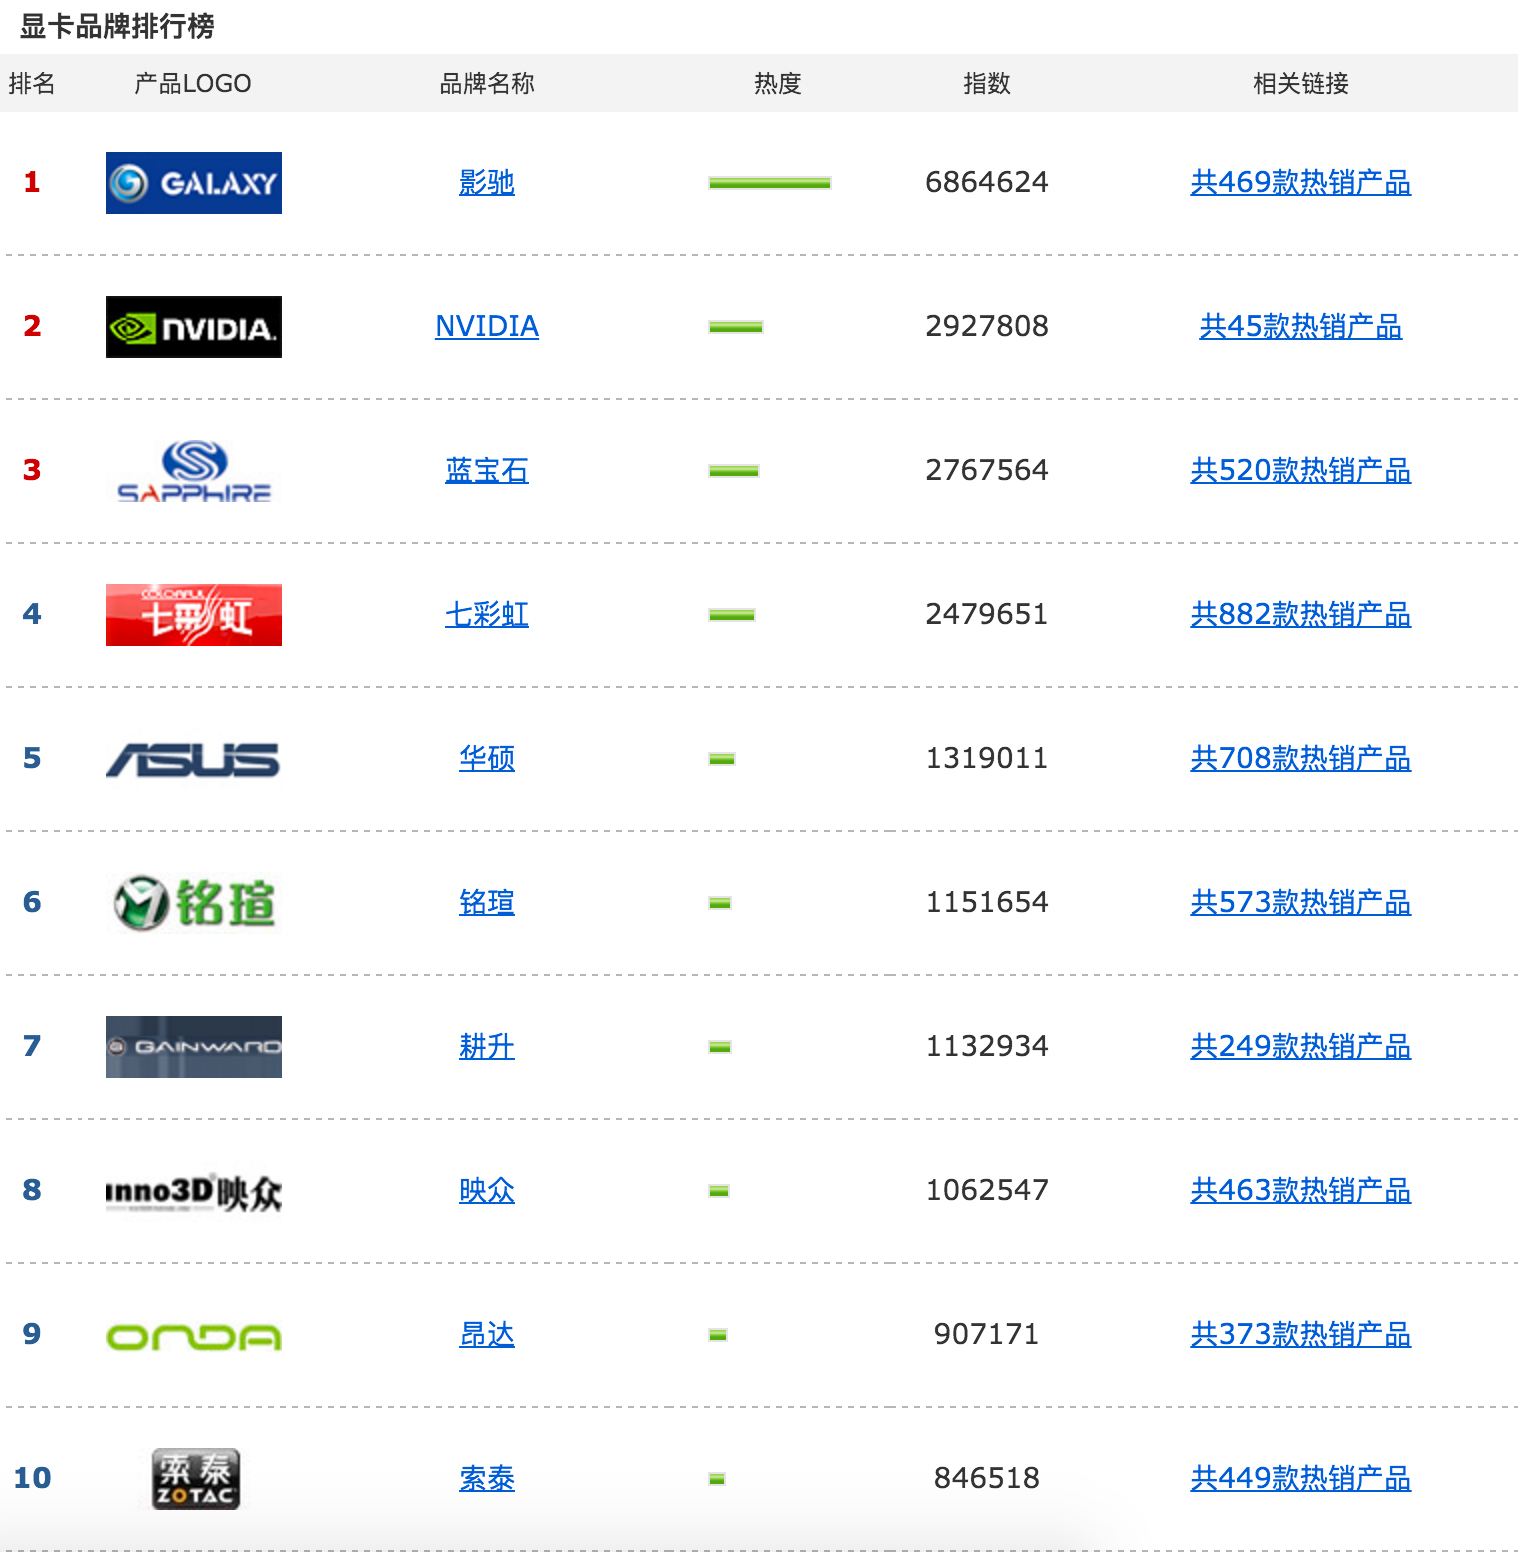Click the 相关链接 column header
This screenshot has height=1552, width=1520.
(x=1301, y=83)
